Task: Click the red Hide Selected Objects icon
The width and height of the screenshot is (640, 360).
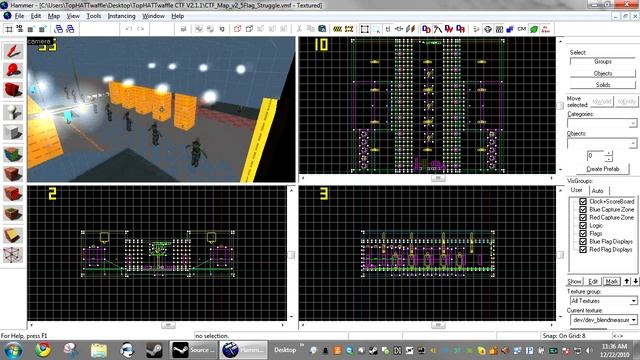Action: [x=238, y=29]
